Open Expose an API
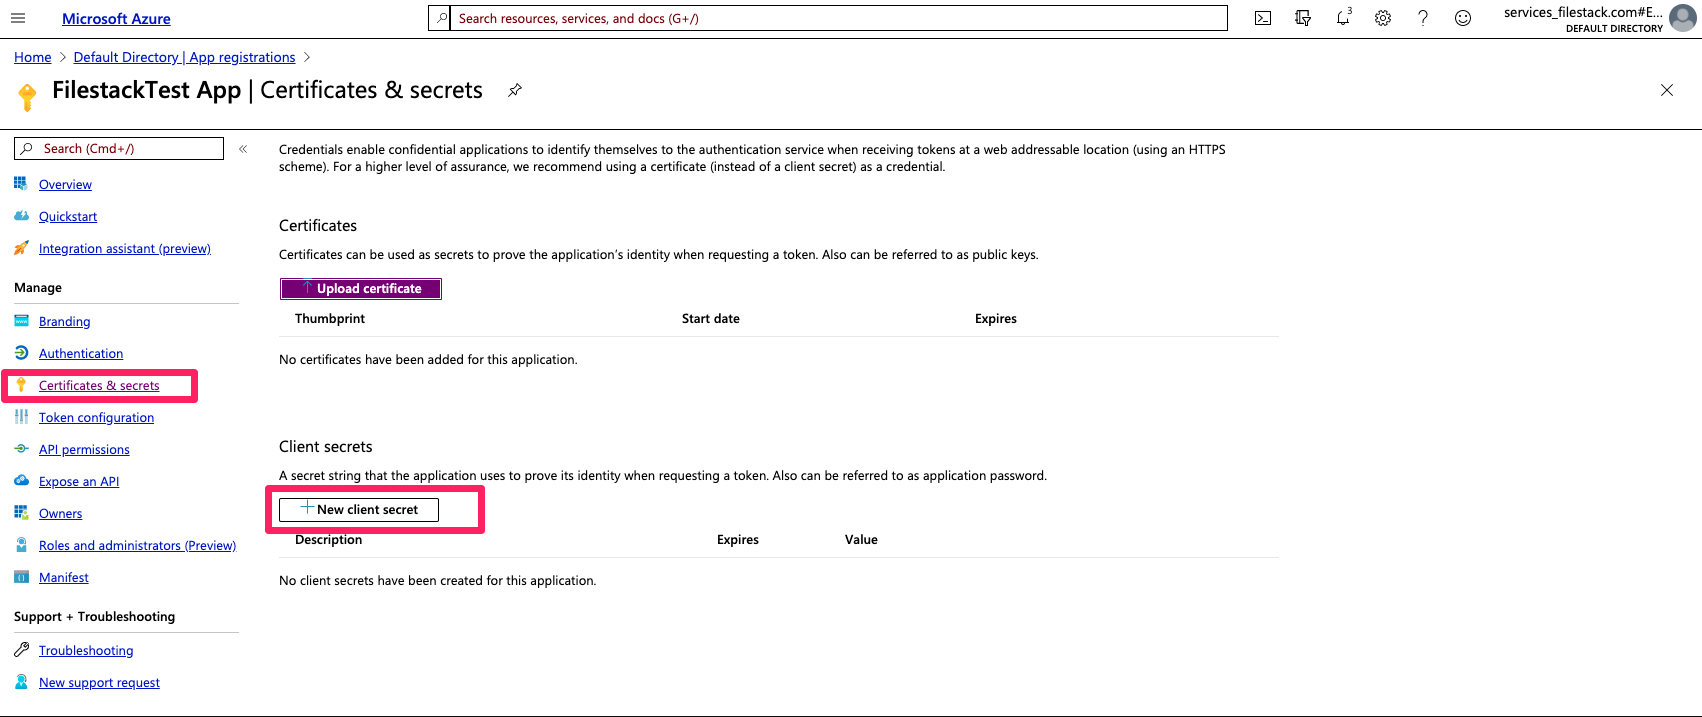 [x=79, y=482]
